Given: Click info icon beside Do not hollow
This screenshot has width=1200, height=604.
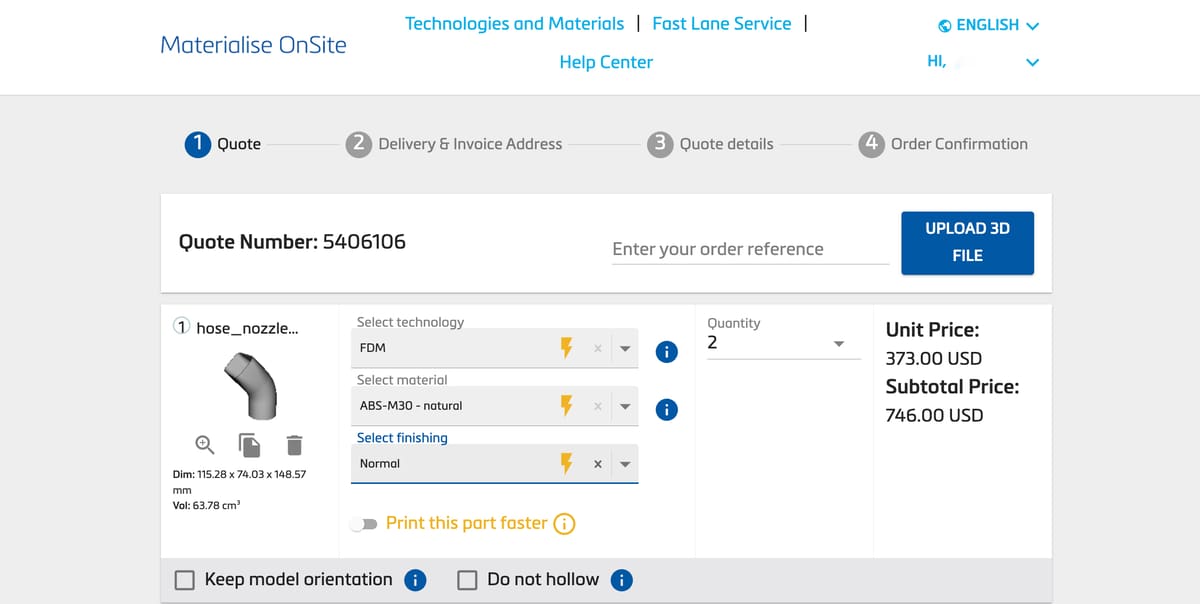Looking at the screenshot, I should (621, 580).
